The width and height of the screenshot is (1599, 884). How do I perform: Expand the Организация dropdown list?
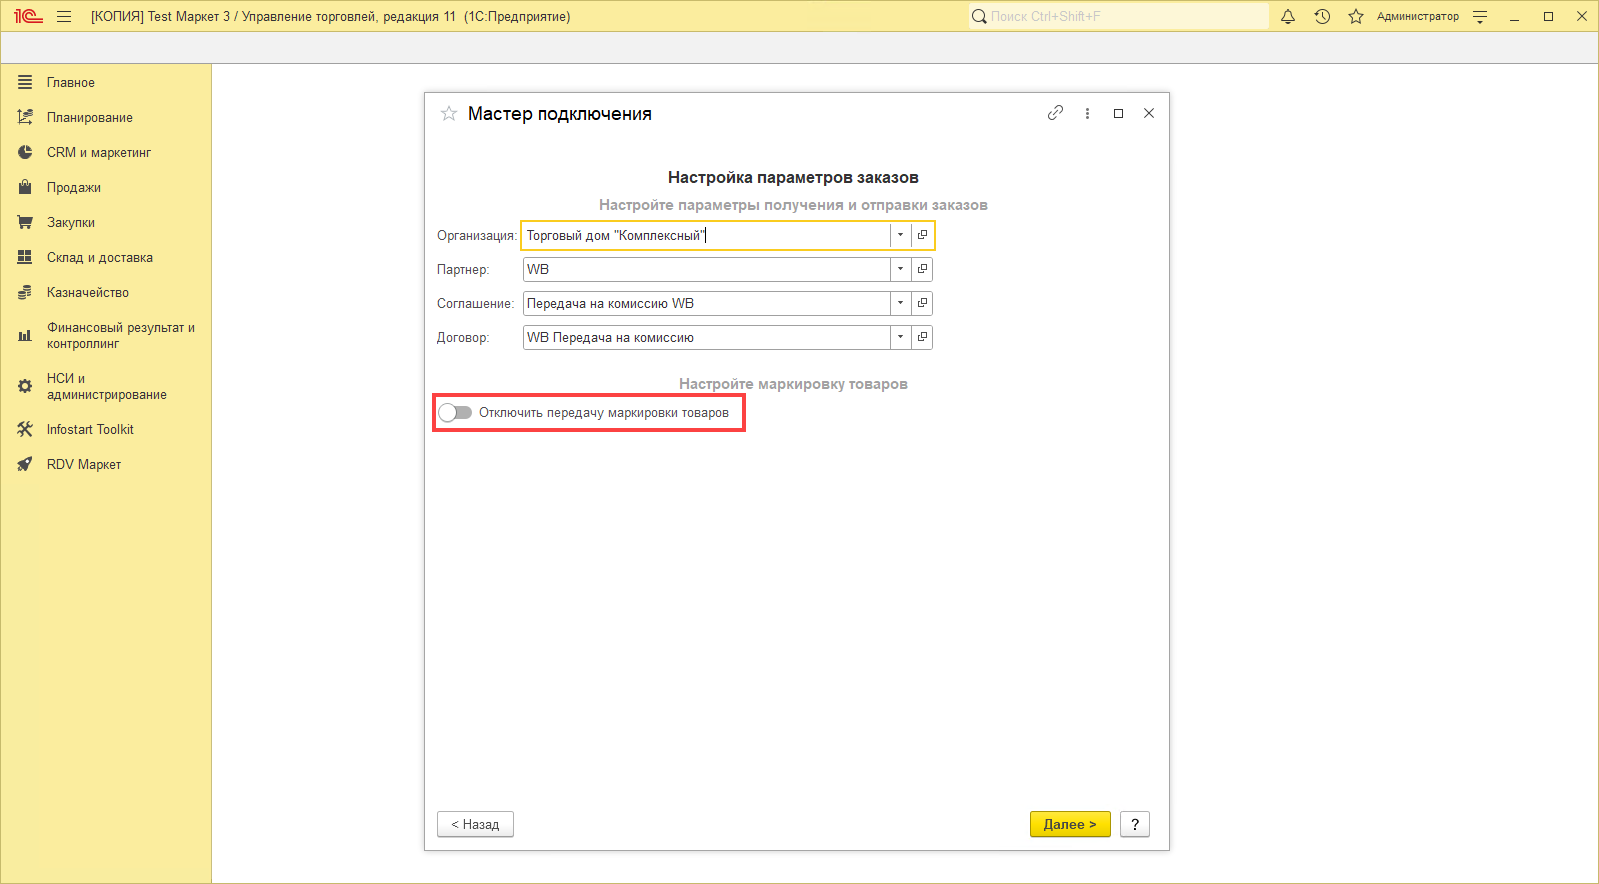[x=900, y=235]
